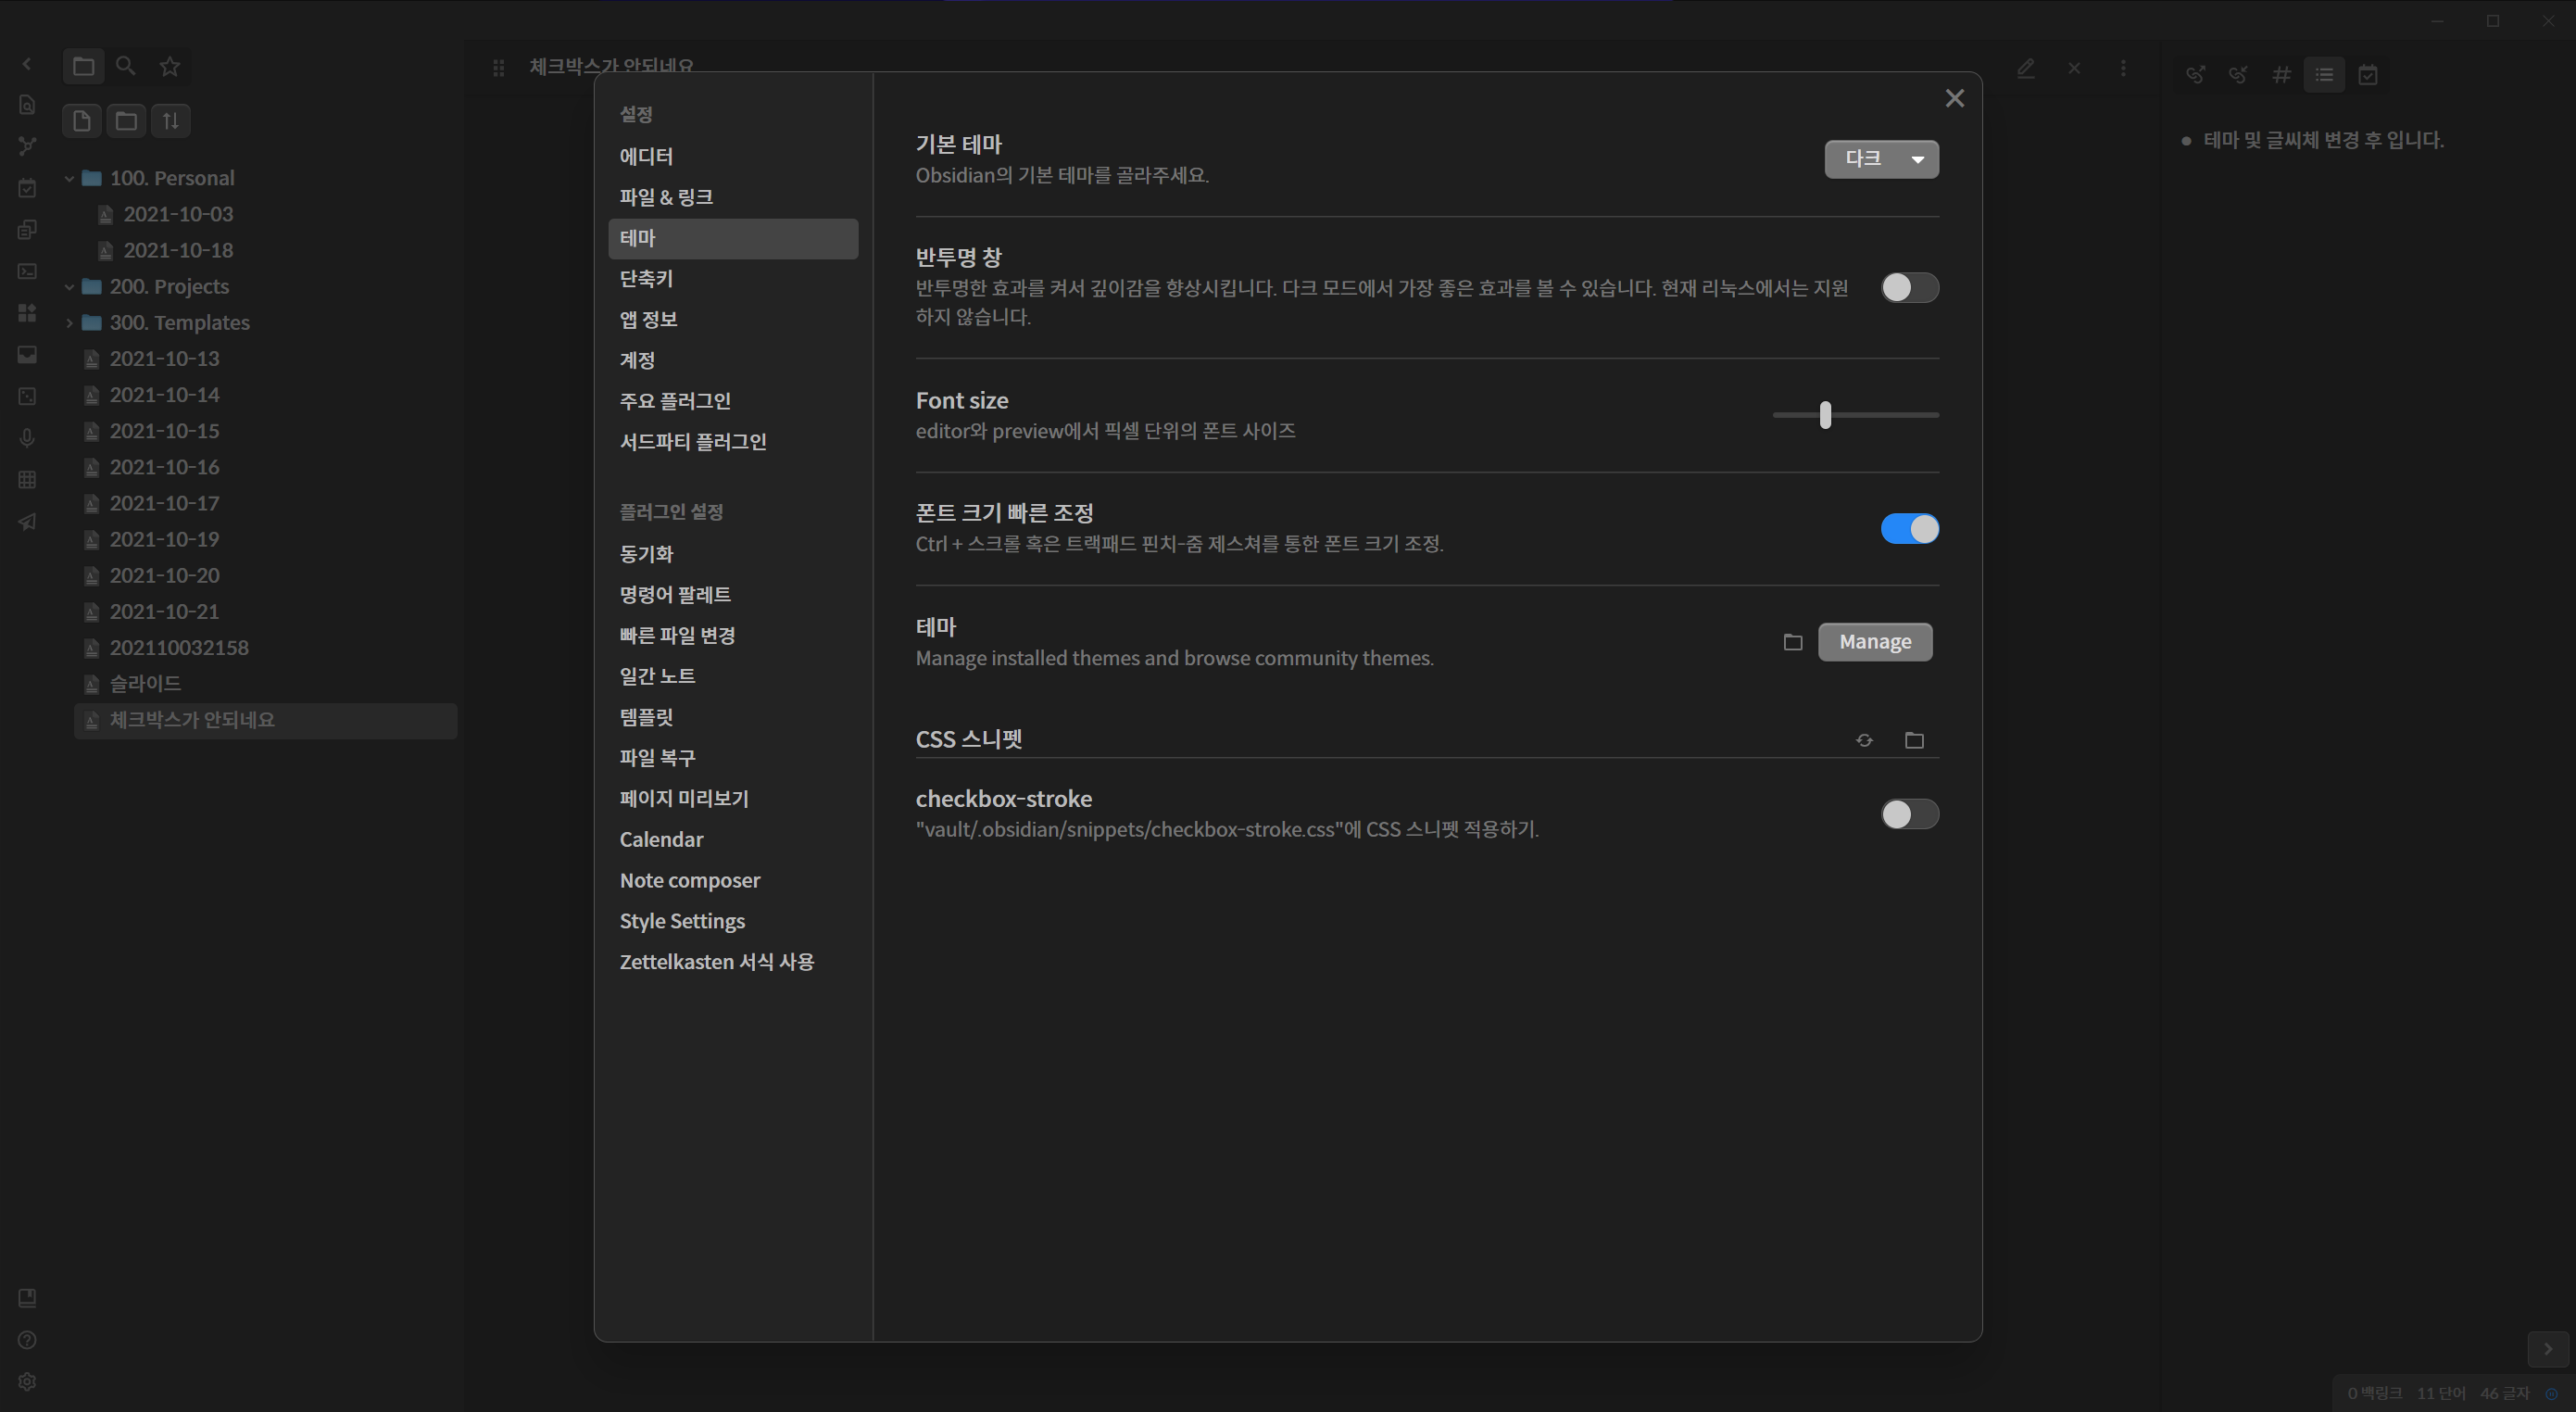Enable checkbox-stroke CSS snippet toggle
The image size is (2576, 1412).
(1908, 814)
